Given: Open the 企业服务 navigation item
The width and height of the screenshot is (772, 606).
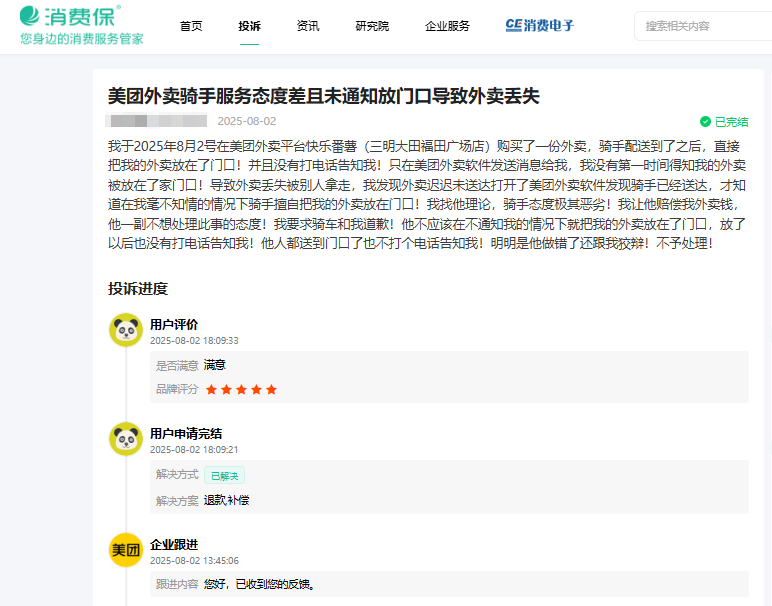Looking at the screenshot, I should pyautogui.click(x=448, y=26).
